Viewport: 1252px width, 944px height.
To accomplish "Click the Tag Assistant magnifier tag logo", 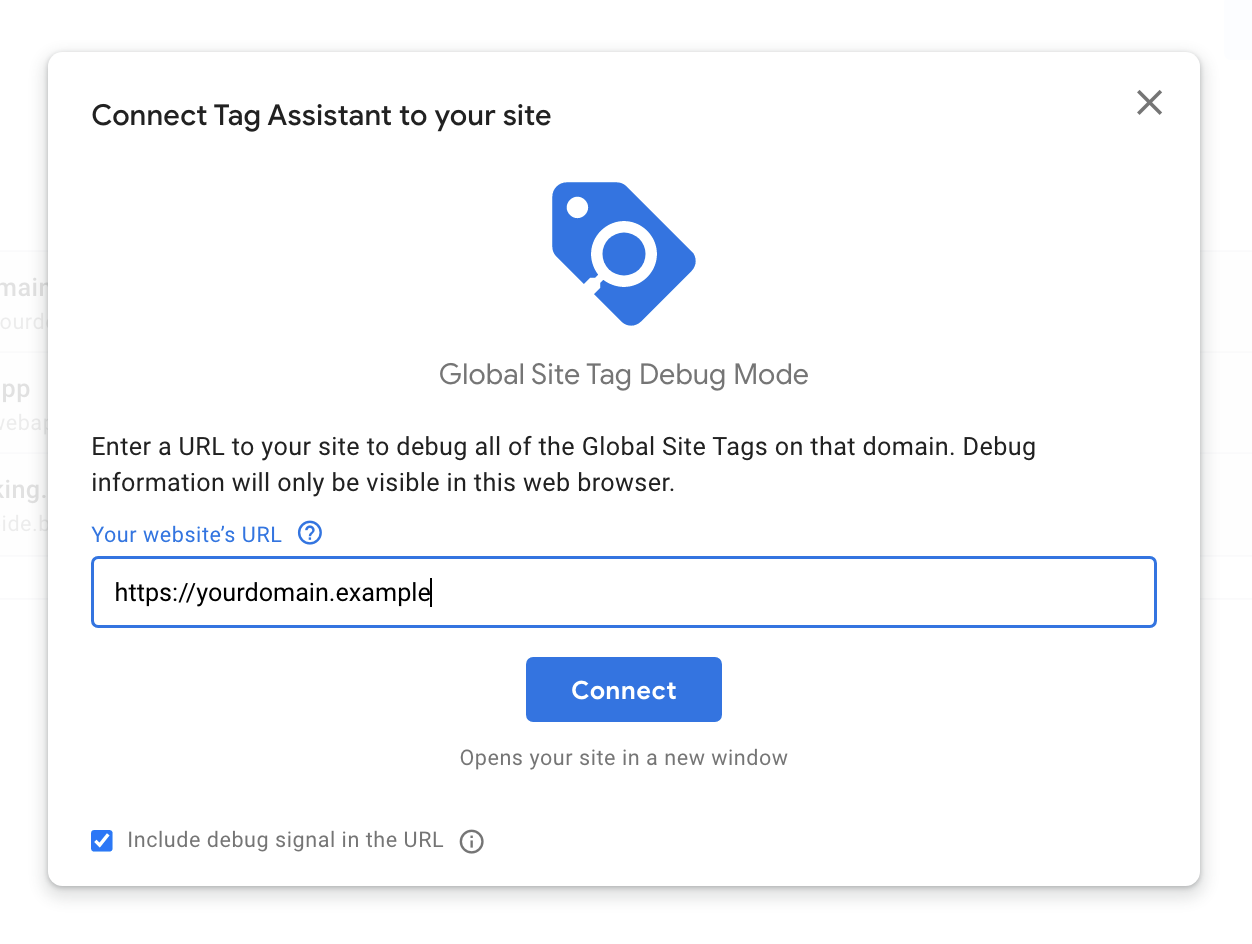I will coord(624,253).
